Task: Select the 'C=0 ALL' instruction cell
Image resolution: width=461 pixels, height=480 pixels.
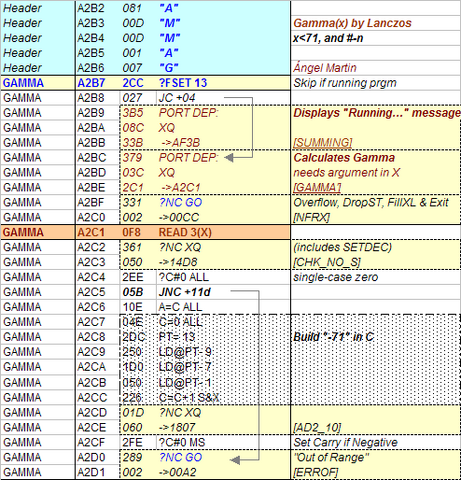Action: 180,322
